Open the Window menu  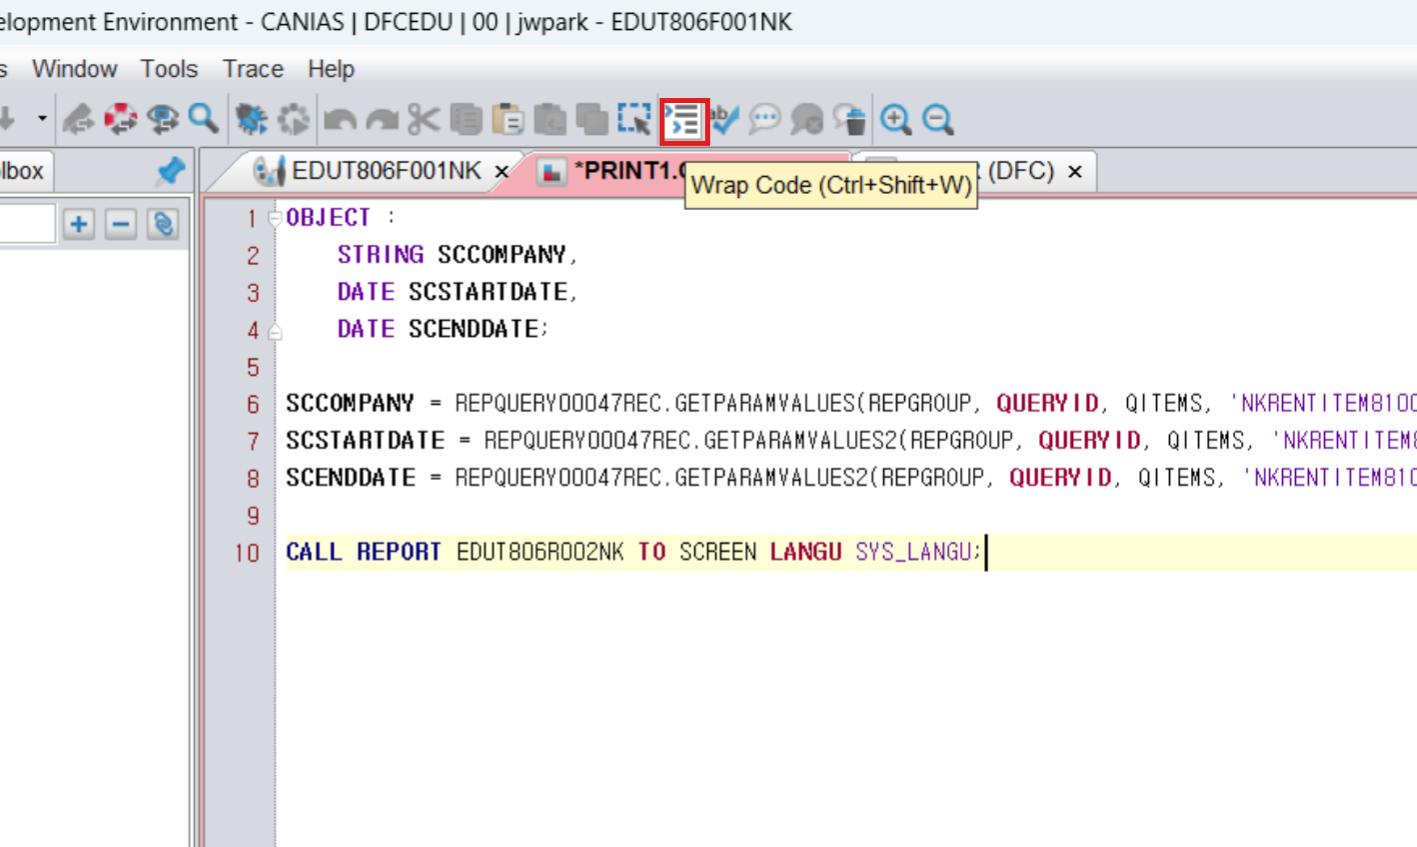(x=75, y=69)
